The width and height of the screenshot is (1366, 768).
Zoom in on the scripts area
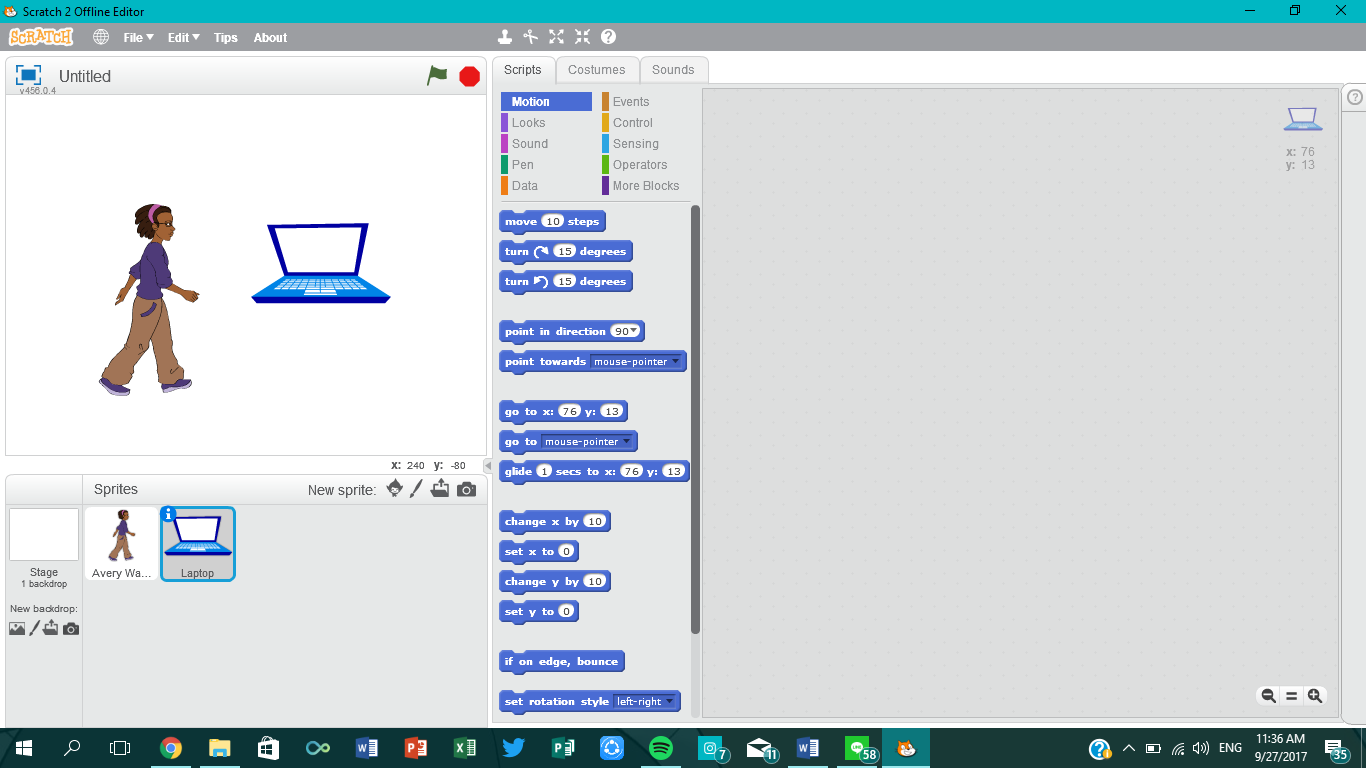click(x=1315, y=695)
